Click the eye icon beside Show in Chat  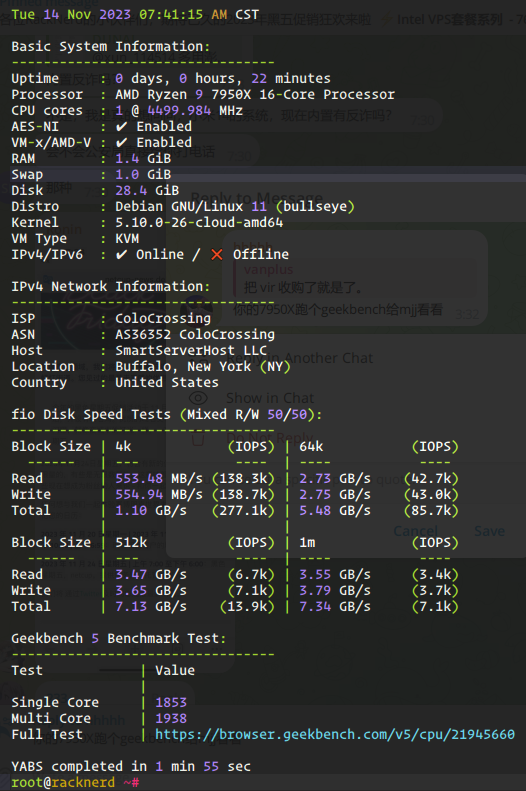pos(198,398)
